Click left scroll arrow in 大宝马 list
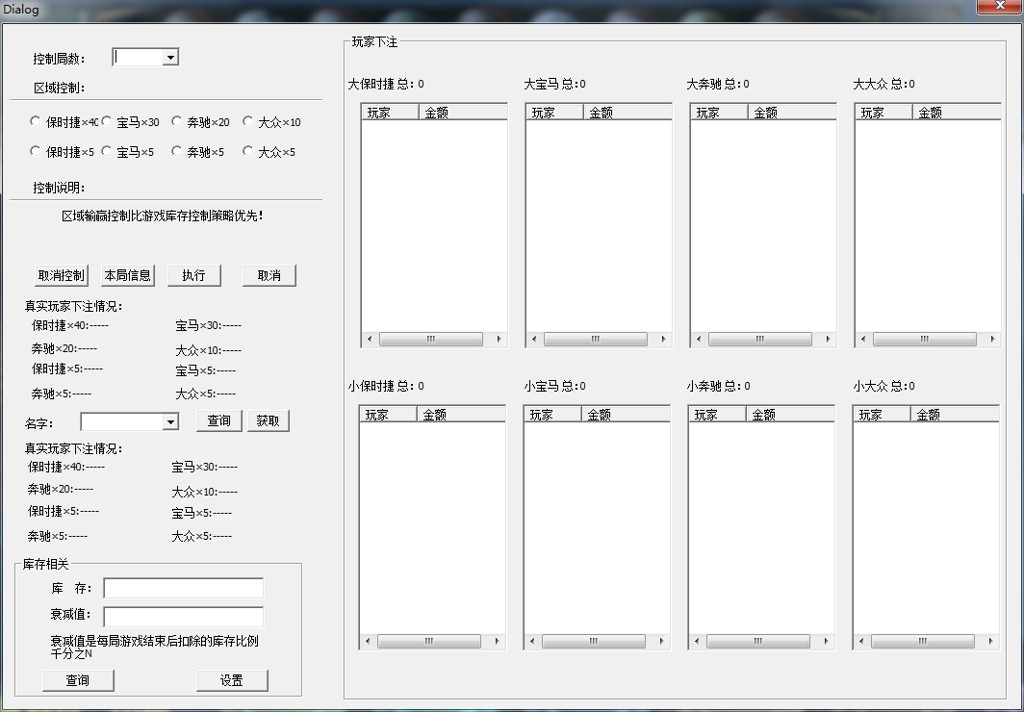 pos(533,339)
